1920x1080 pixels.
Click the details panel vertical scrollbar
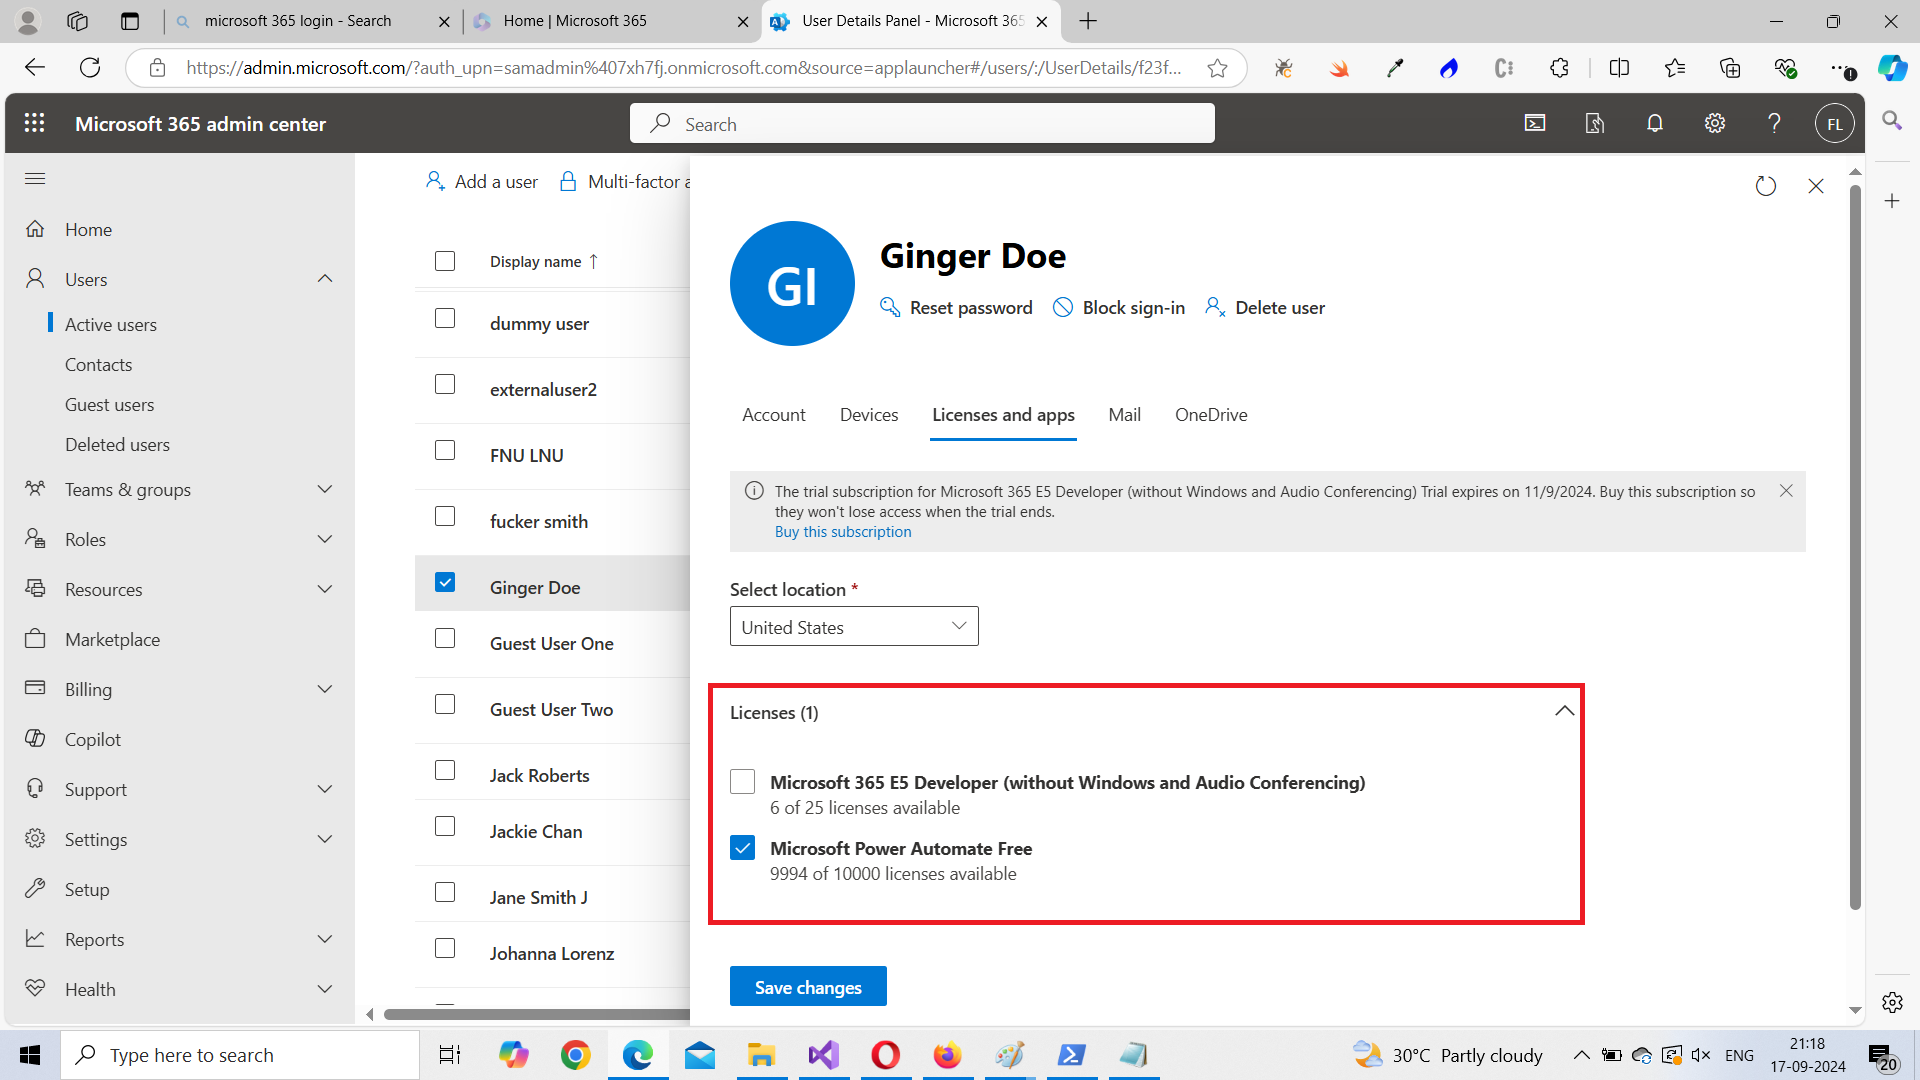coord(1855,548)
